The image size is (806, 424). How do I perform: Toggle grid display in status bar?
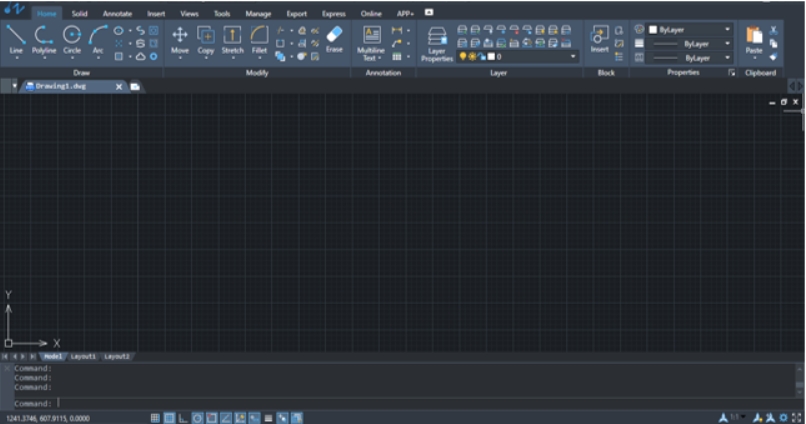[x=155, y=418]
